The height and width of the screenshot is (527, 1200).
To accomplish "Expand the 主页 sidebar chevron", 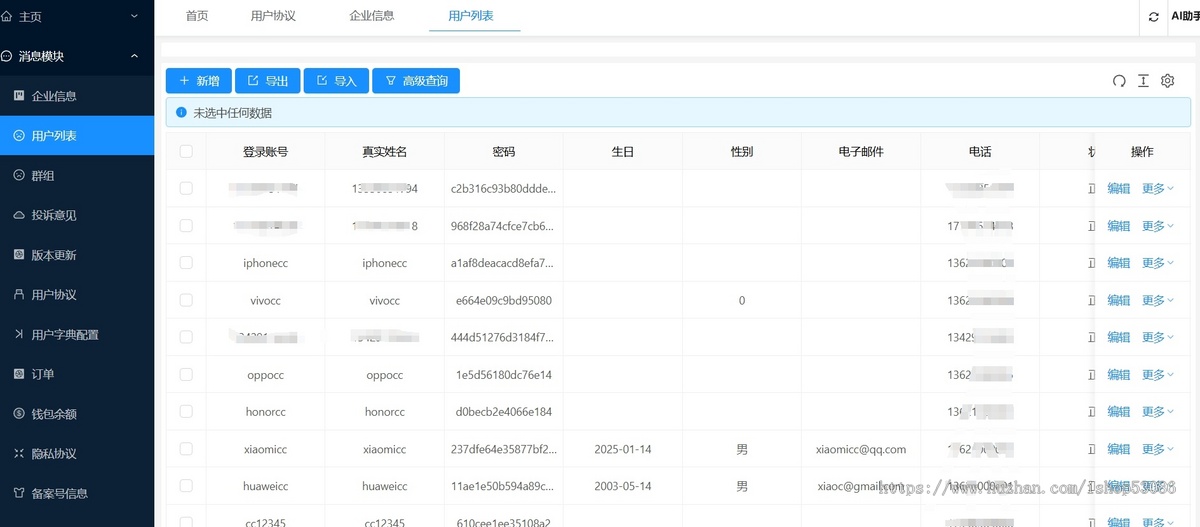I will [135, 17].
